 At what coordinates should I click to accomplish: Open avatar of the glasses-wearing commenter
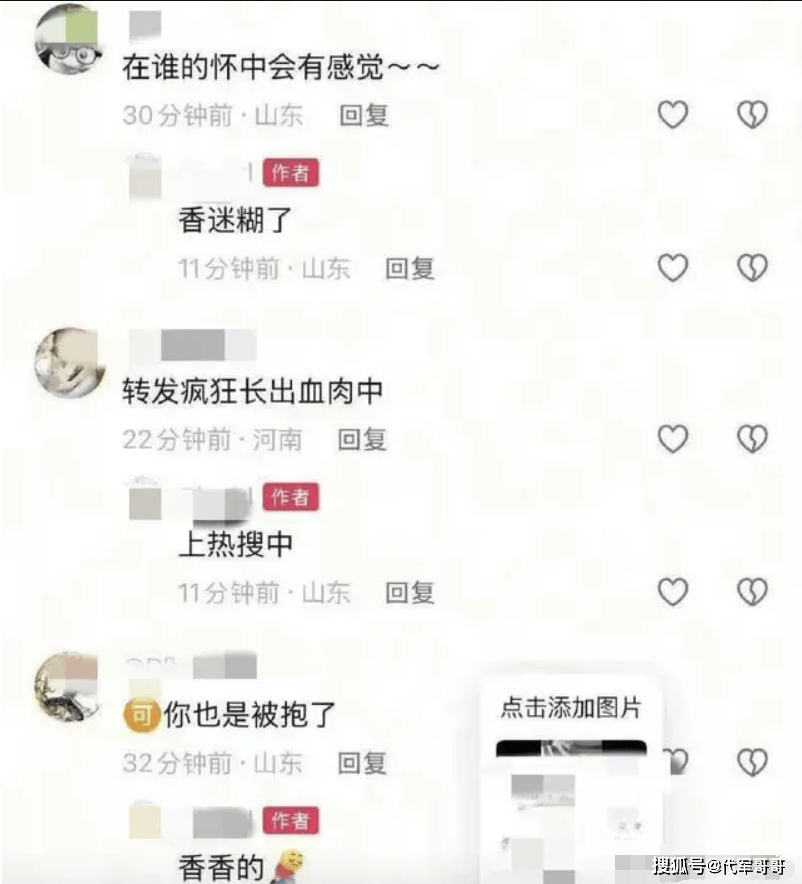[x=69, y=38]
